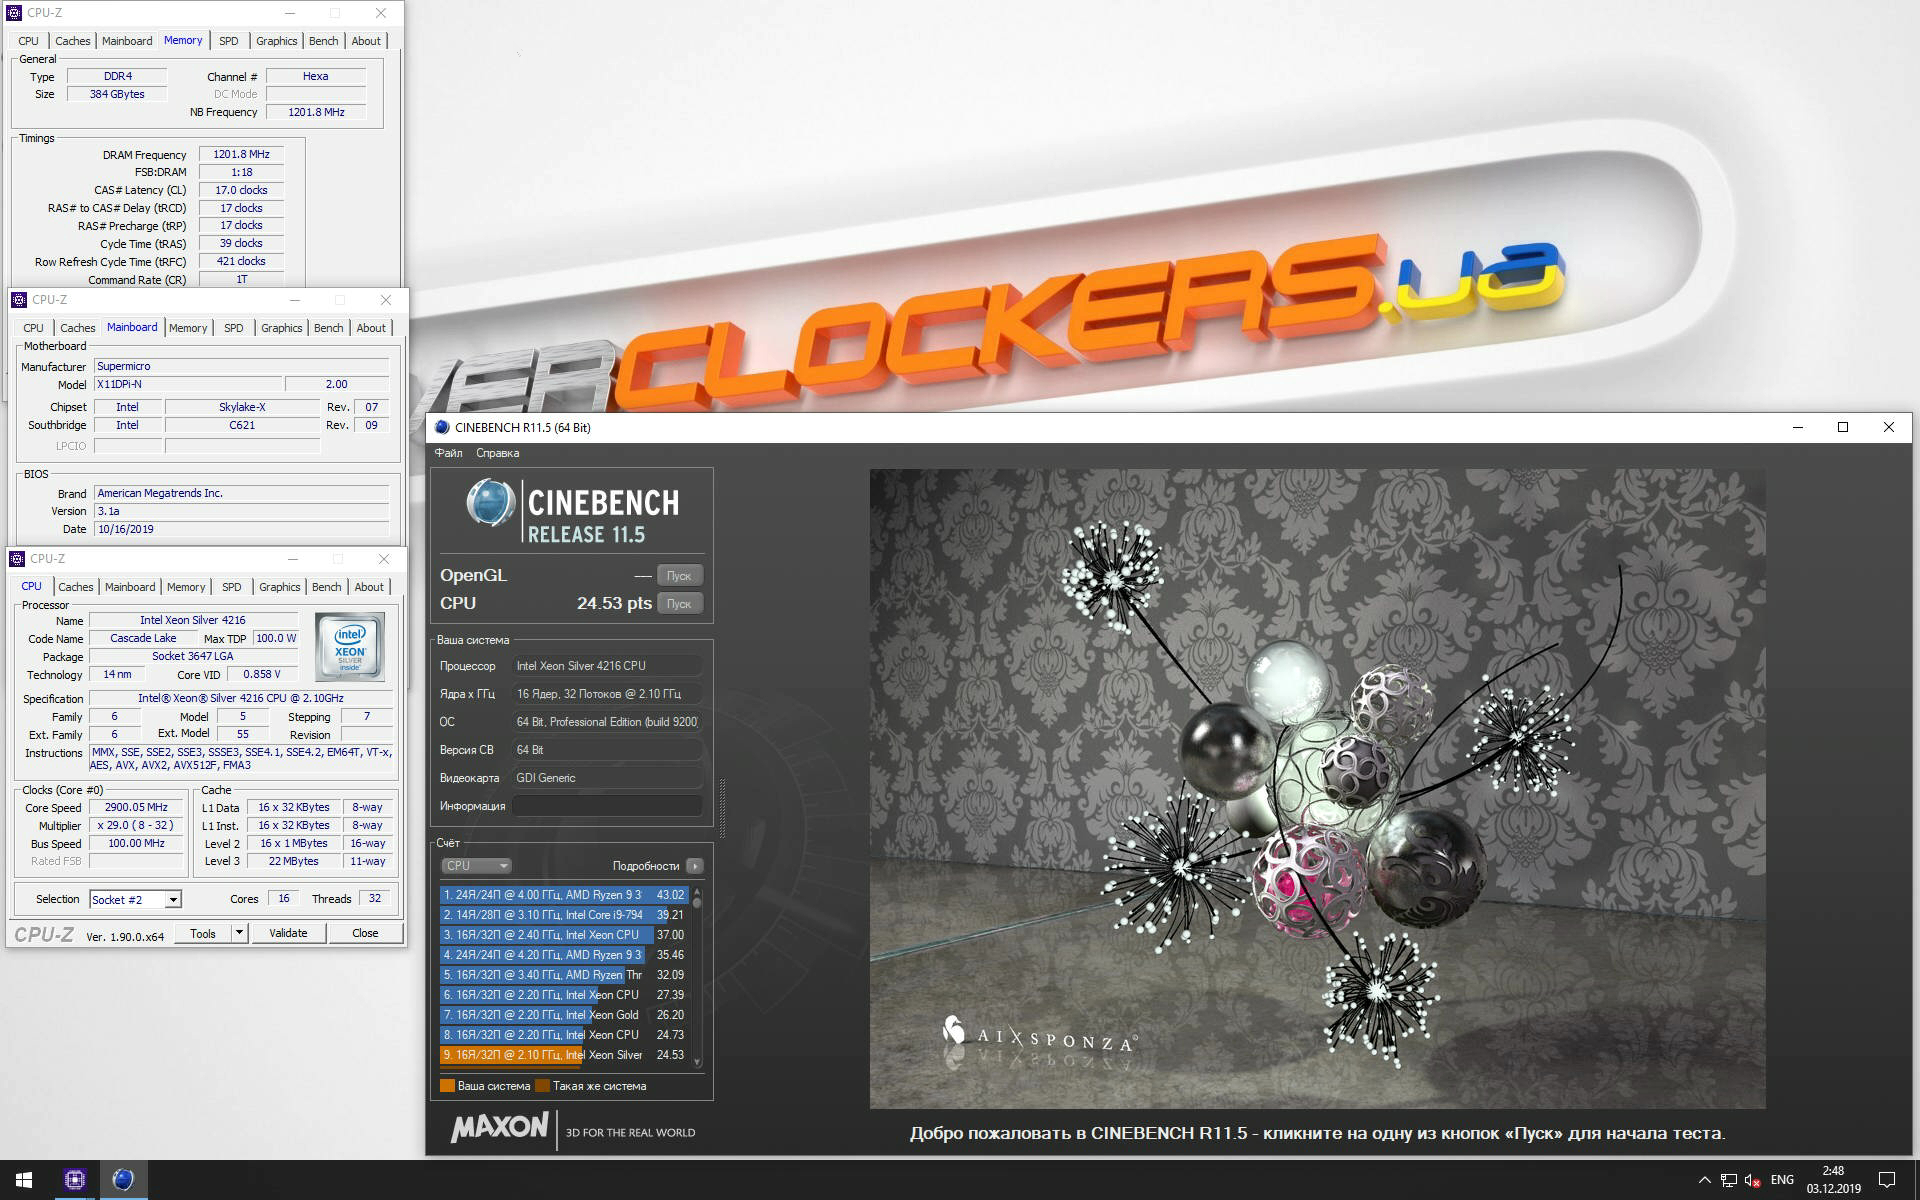Select ranking row 3 Intel Xeon CPU 37.00

[x=564, y=935]
